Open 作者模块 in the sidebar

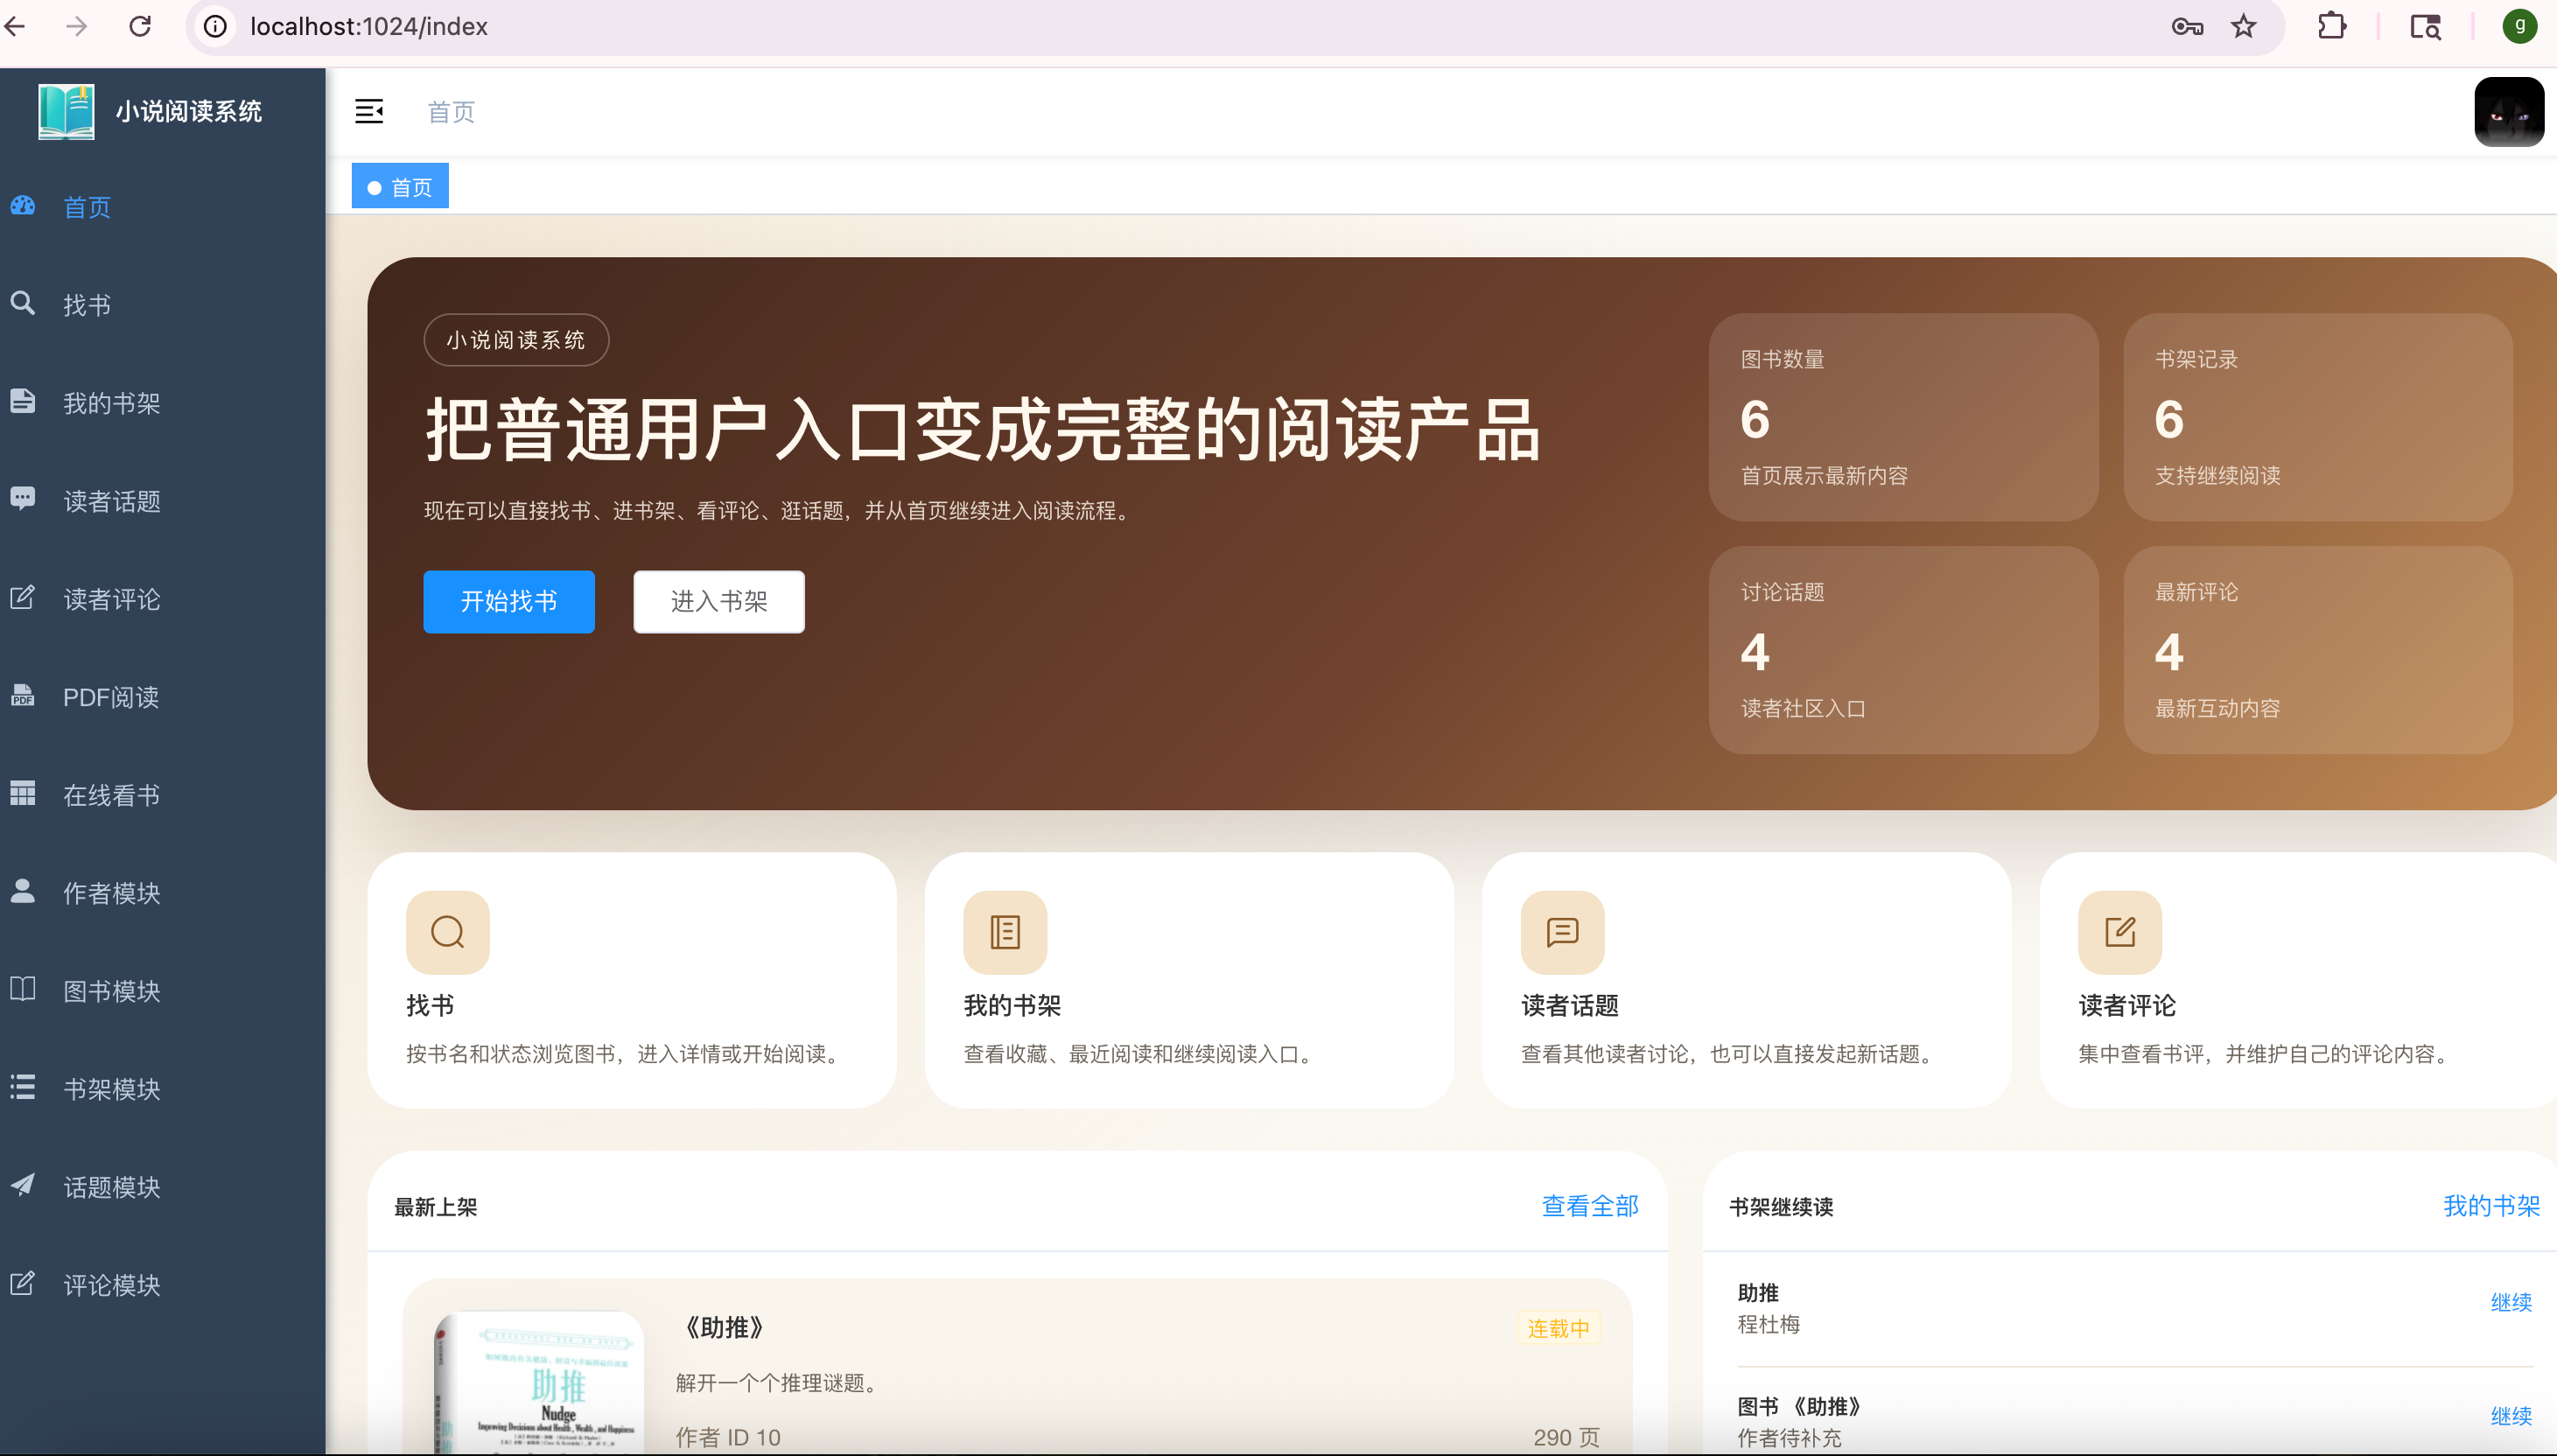click(111, 893)
